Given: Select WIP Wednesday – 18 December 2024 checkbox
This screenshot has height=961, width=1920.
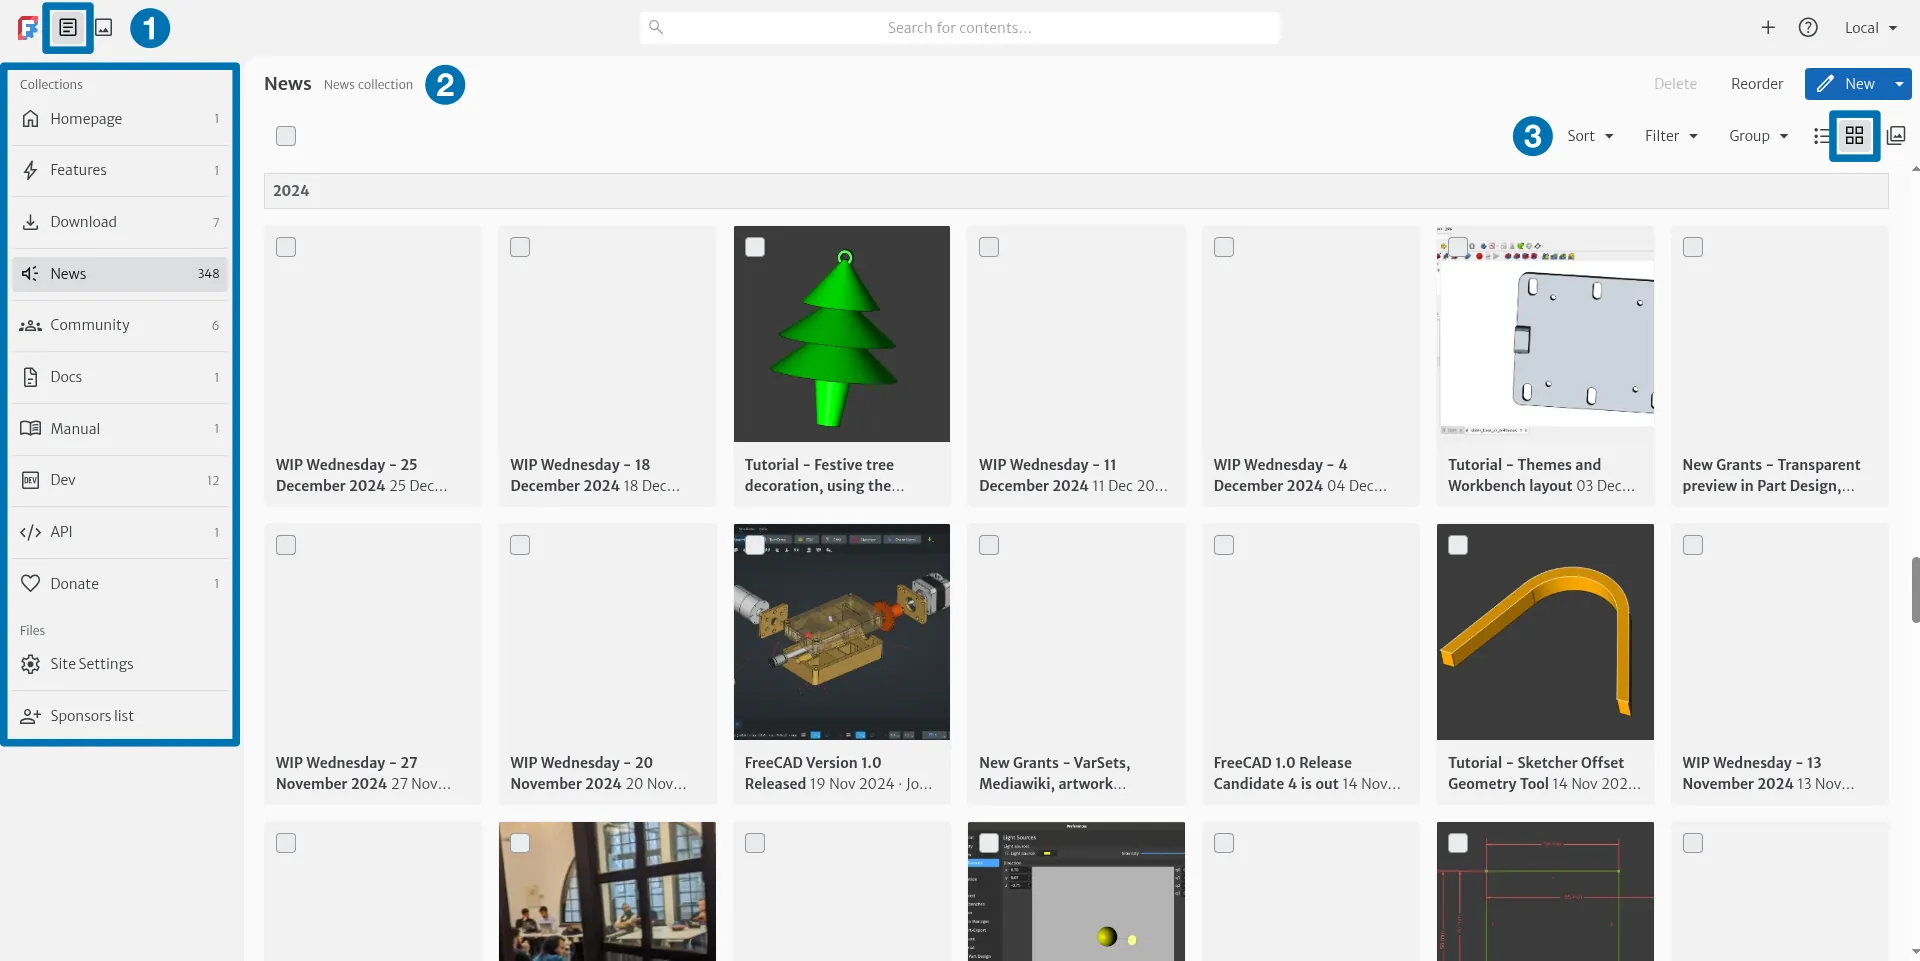Looking at the screenshot, I should (x=520, y=247).
